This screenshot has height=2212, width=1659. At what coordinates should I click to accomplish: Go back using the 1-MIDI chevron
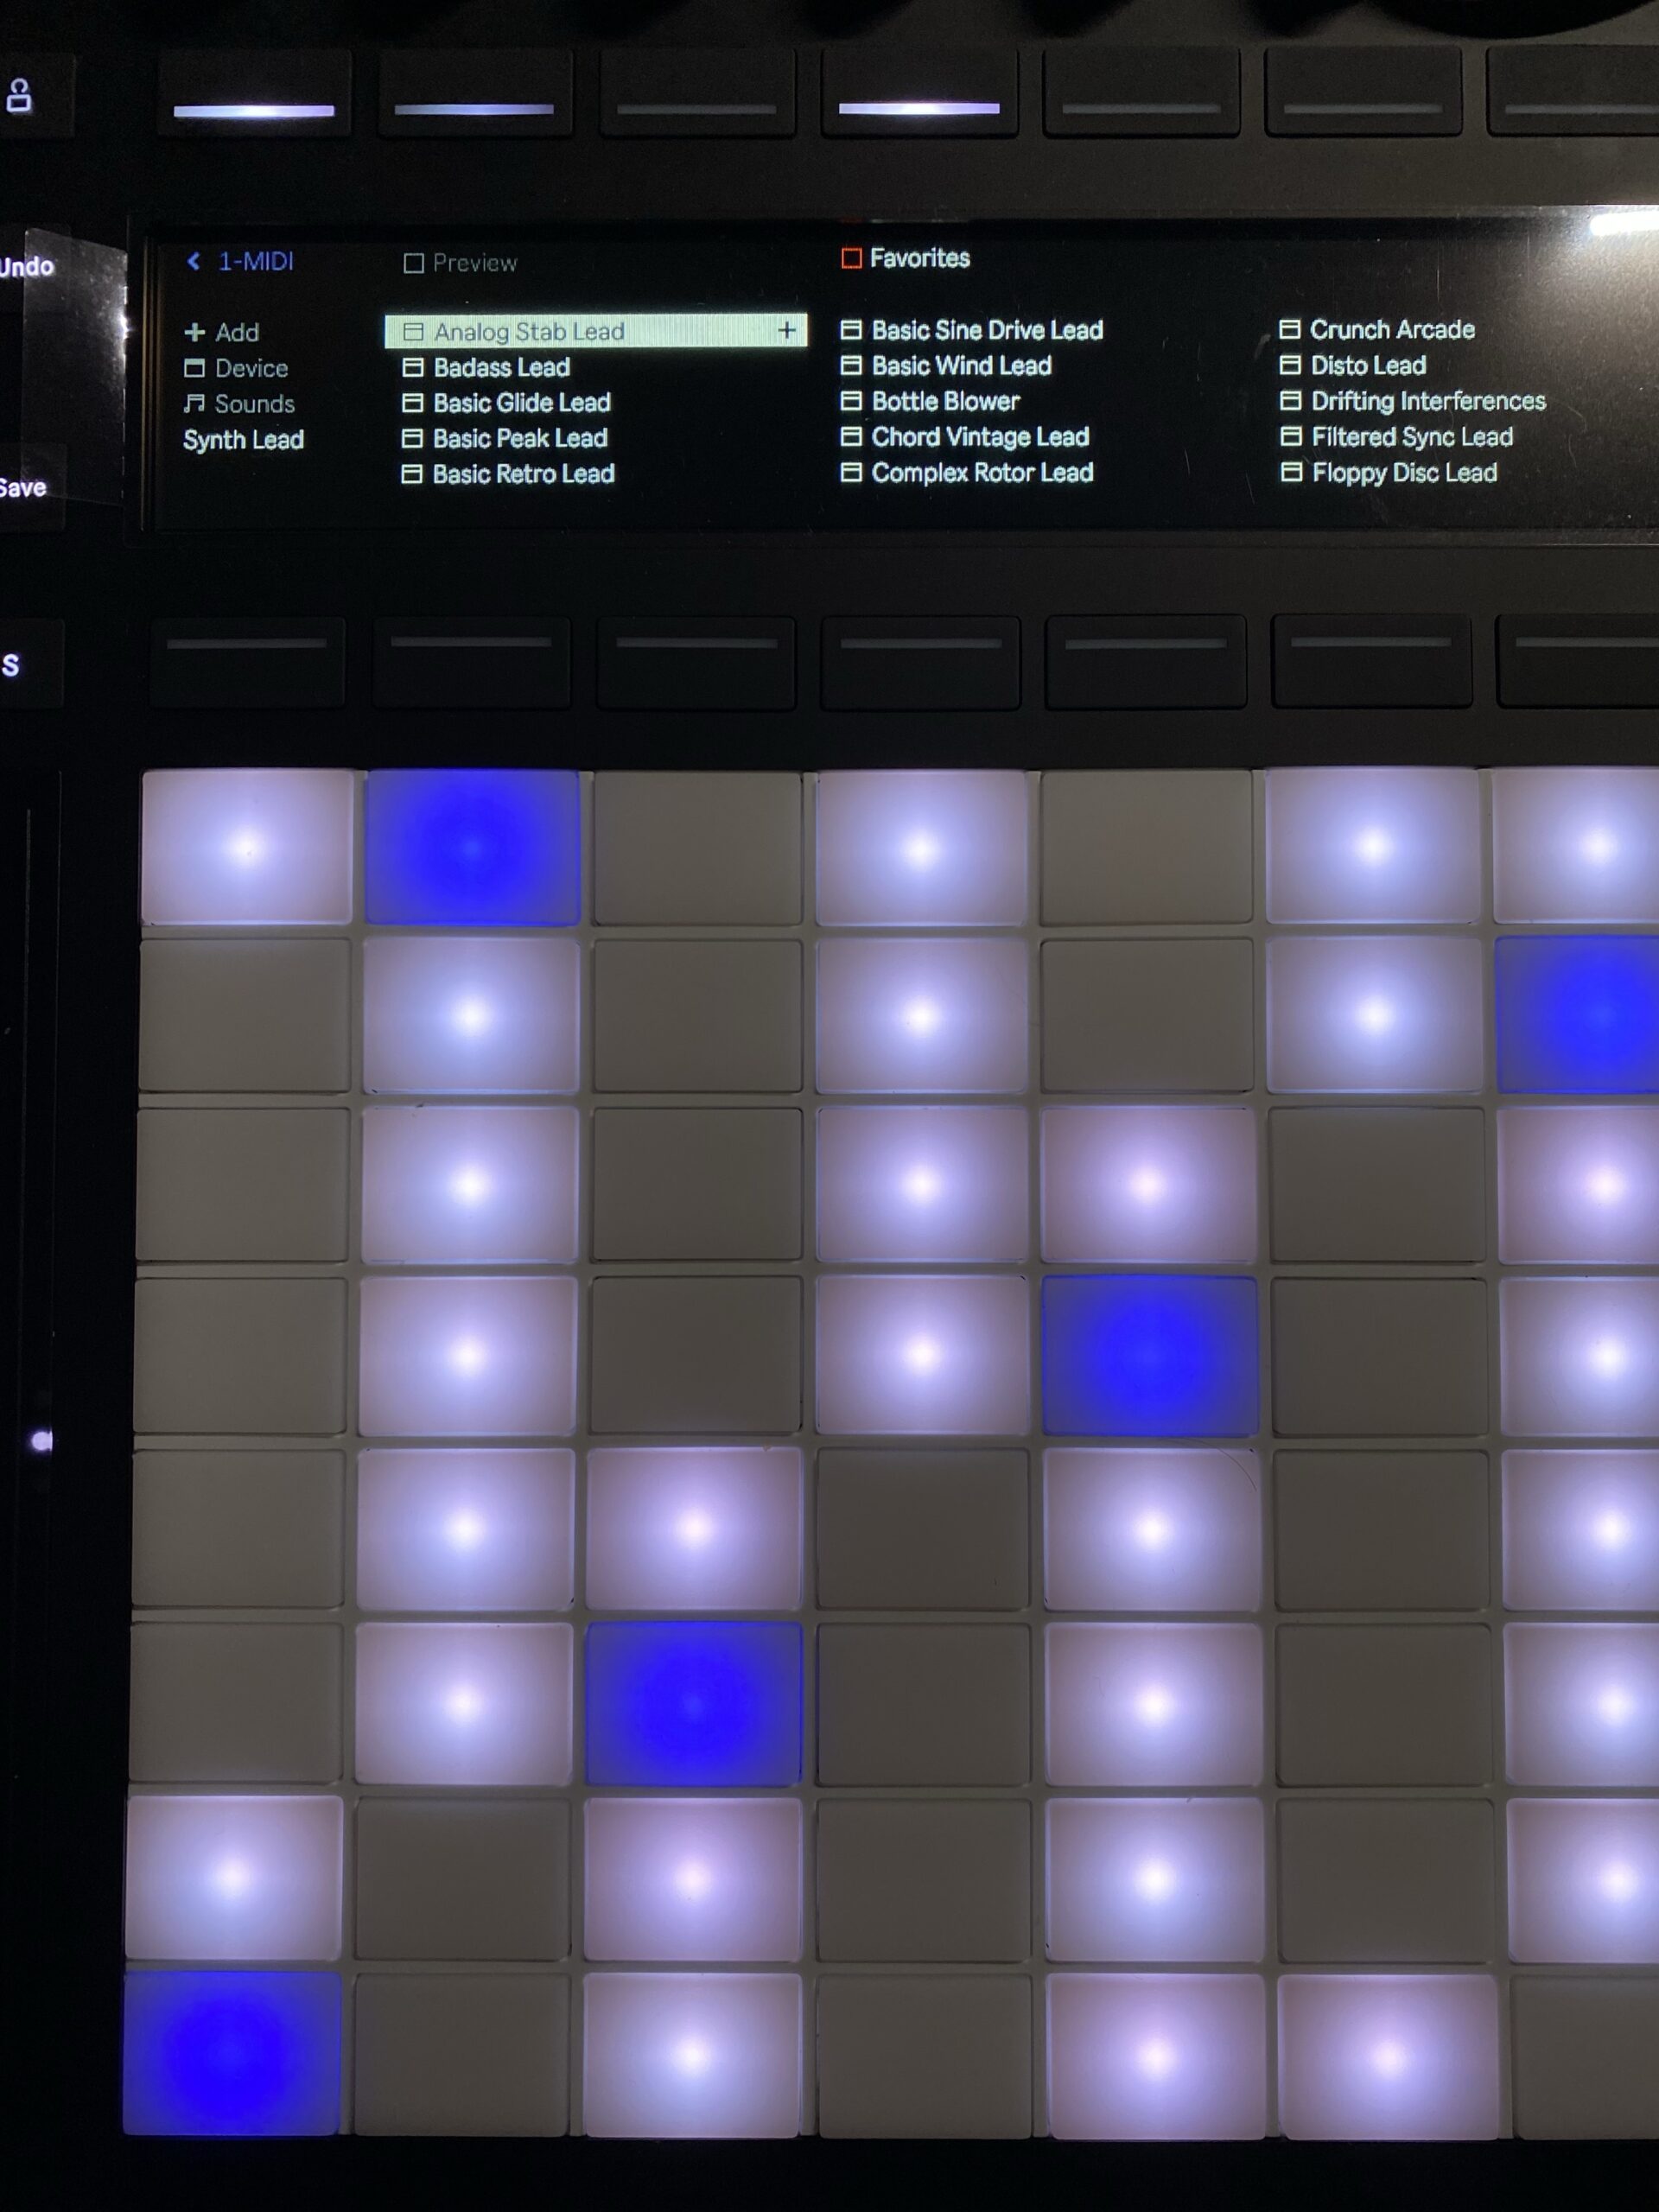(194, 261)
